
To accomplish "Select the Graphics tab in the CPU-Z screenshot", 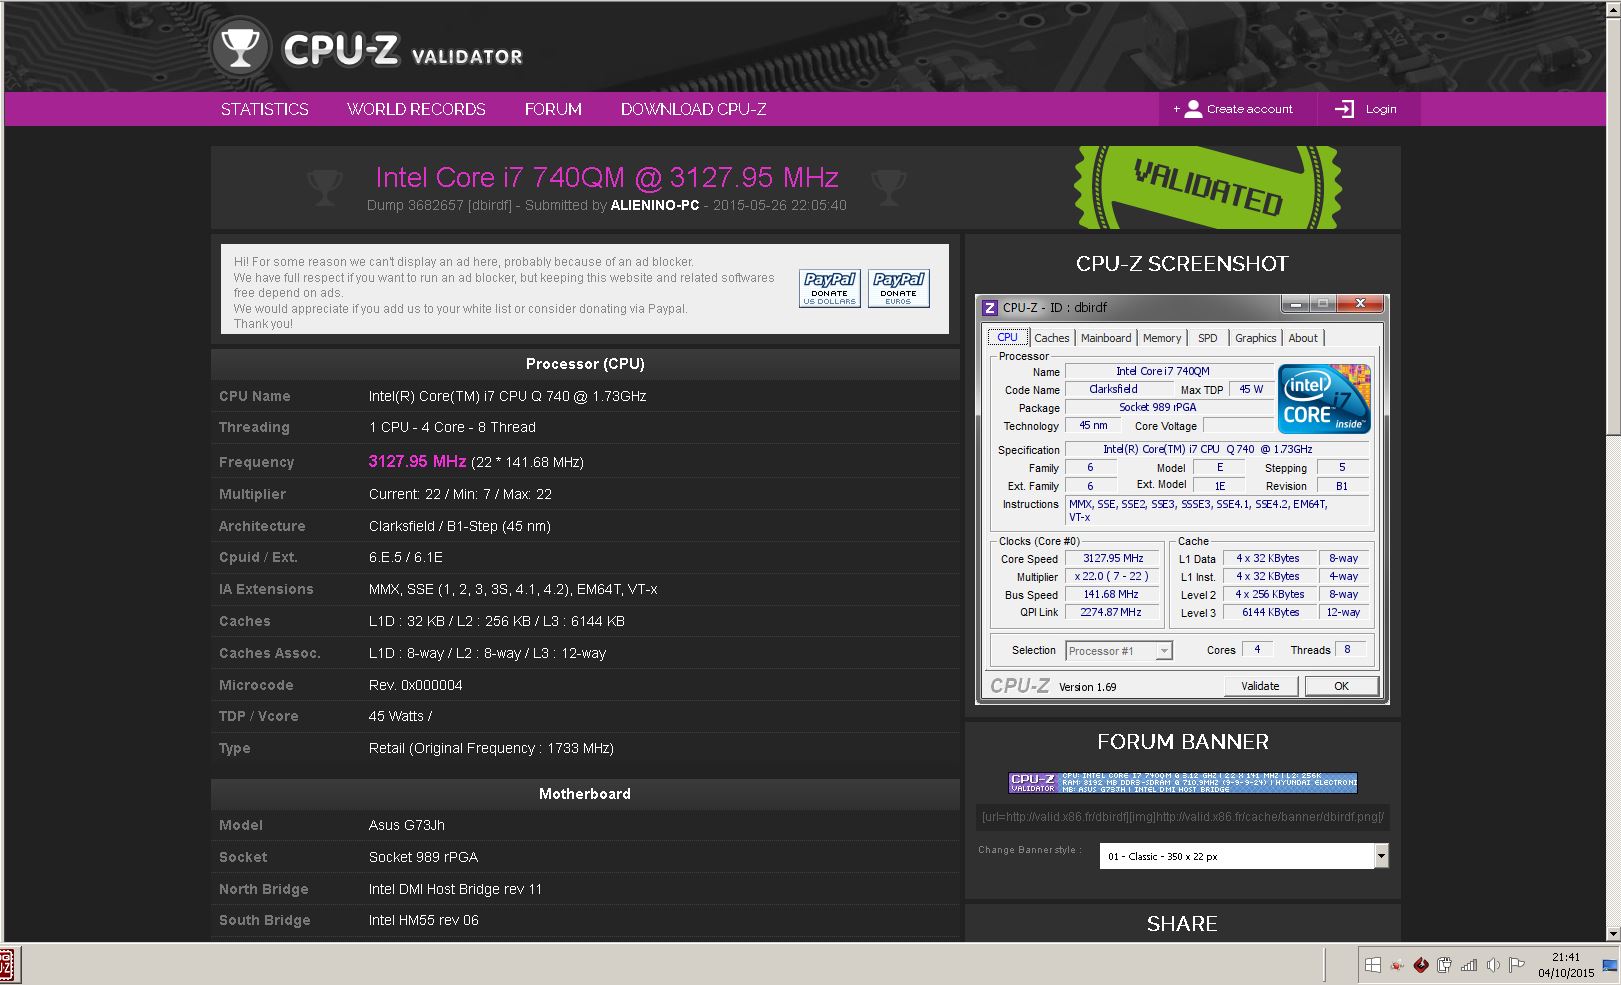I will point(1255,338).
